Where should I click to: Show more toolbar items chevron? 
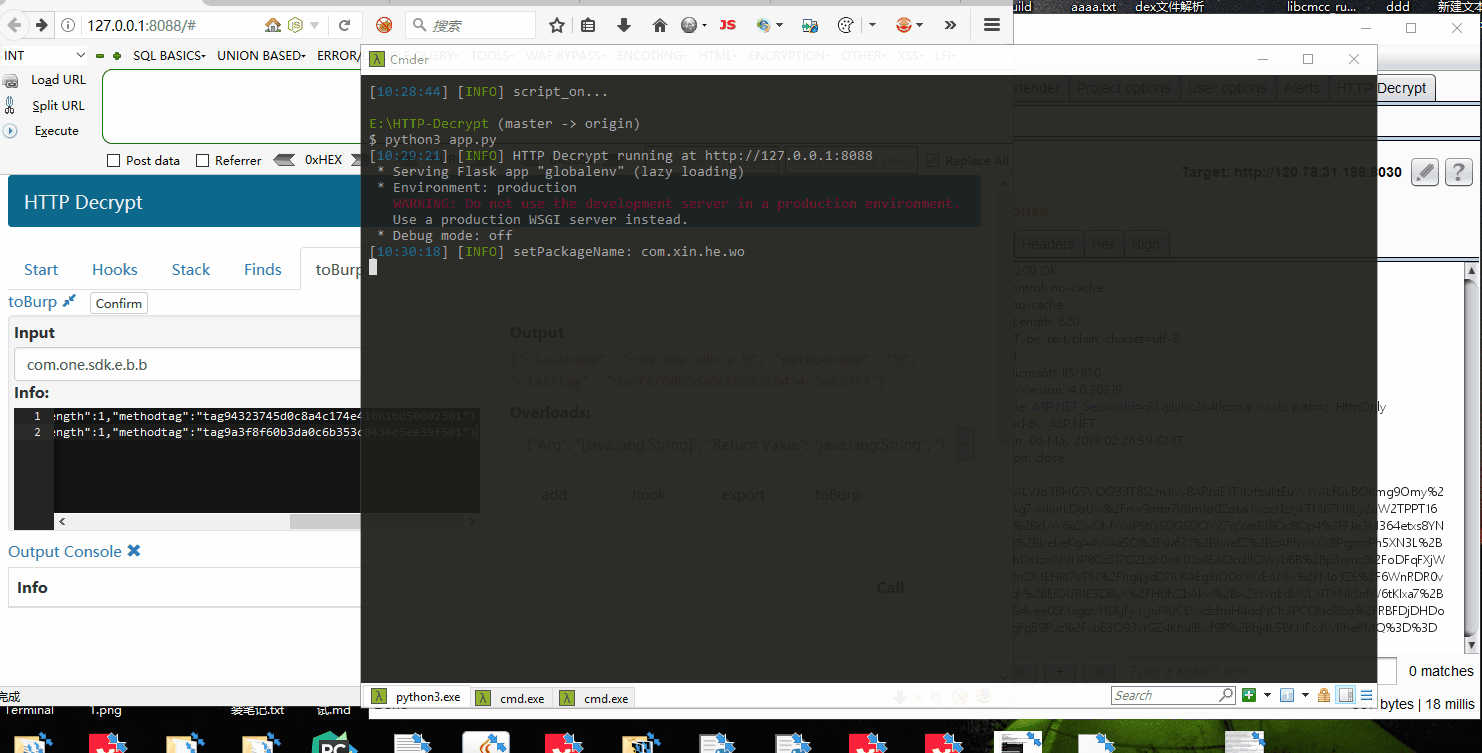pyautogui.click(x=950, y=25)
